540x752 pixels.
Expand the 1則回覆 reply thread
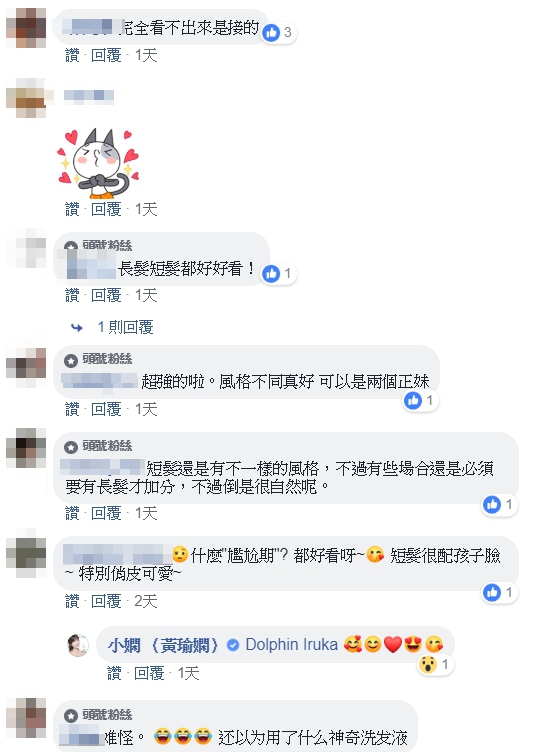(x=126, y=328)
